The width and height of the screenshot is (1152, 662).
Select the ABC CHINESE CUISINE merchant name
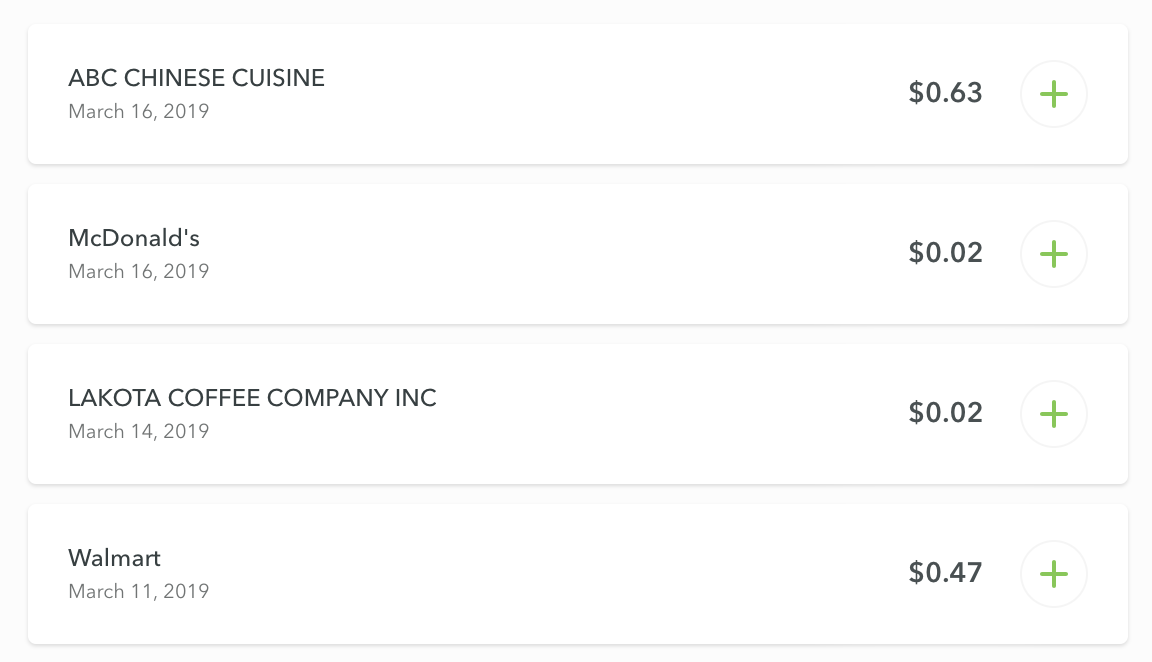196,78
